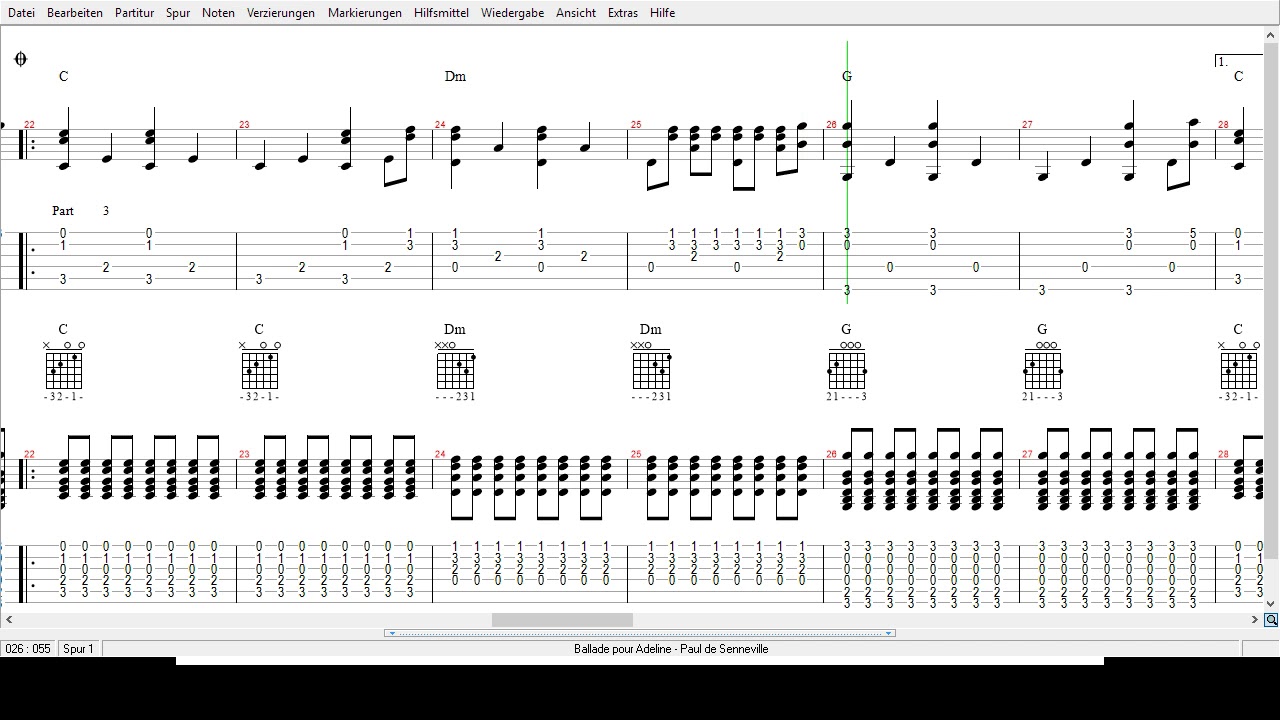Click the 'Spur 1' status bar entry
The width and height of the screenshot is (1280, 720).
click(x=78, y=649)
